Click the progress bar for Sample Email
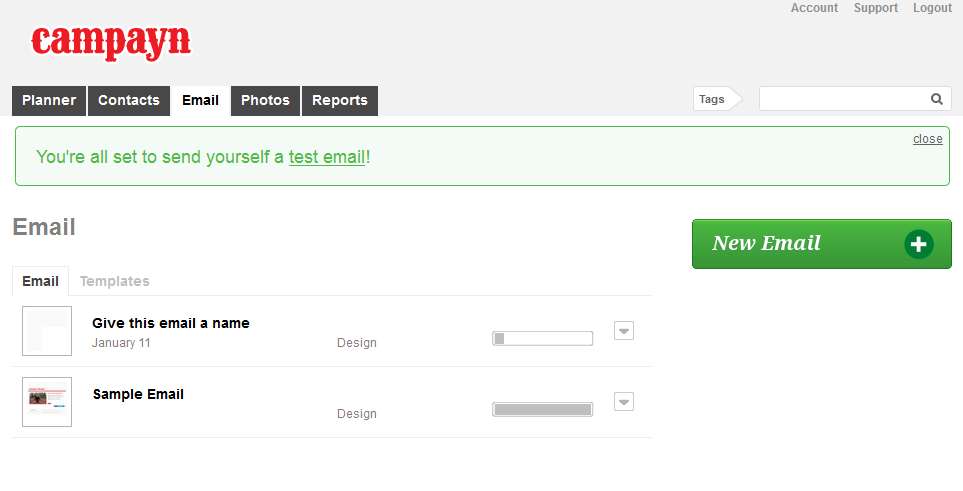 point(542,409)
